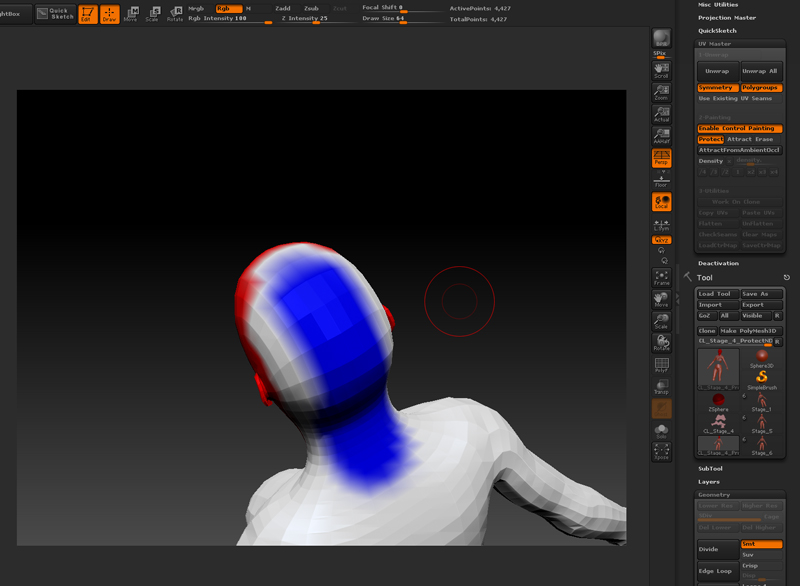Select the Scroll canvas icon
Viewport: 800px width, 586px height.
coord(661,70)
